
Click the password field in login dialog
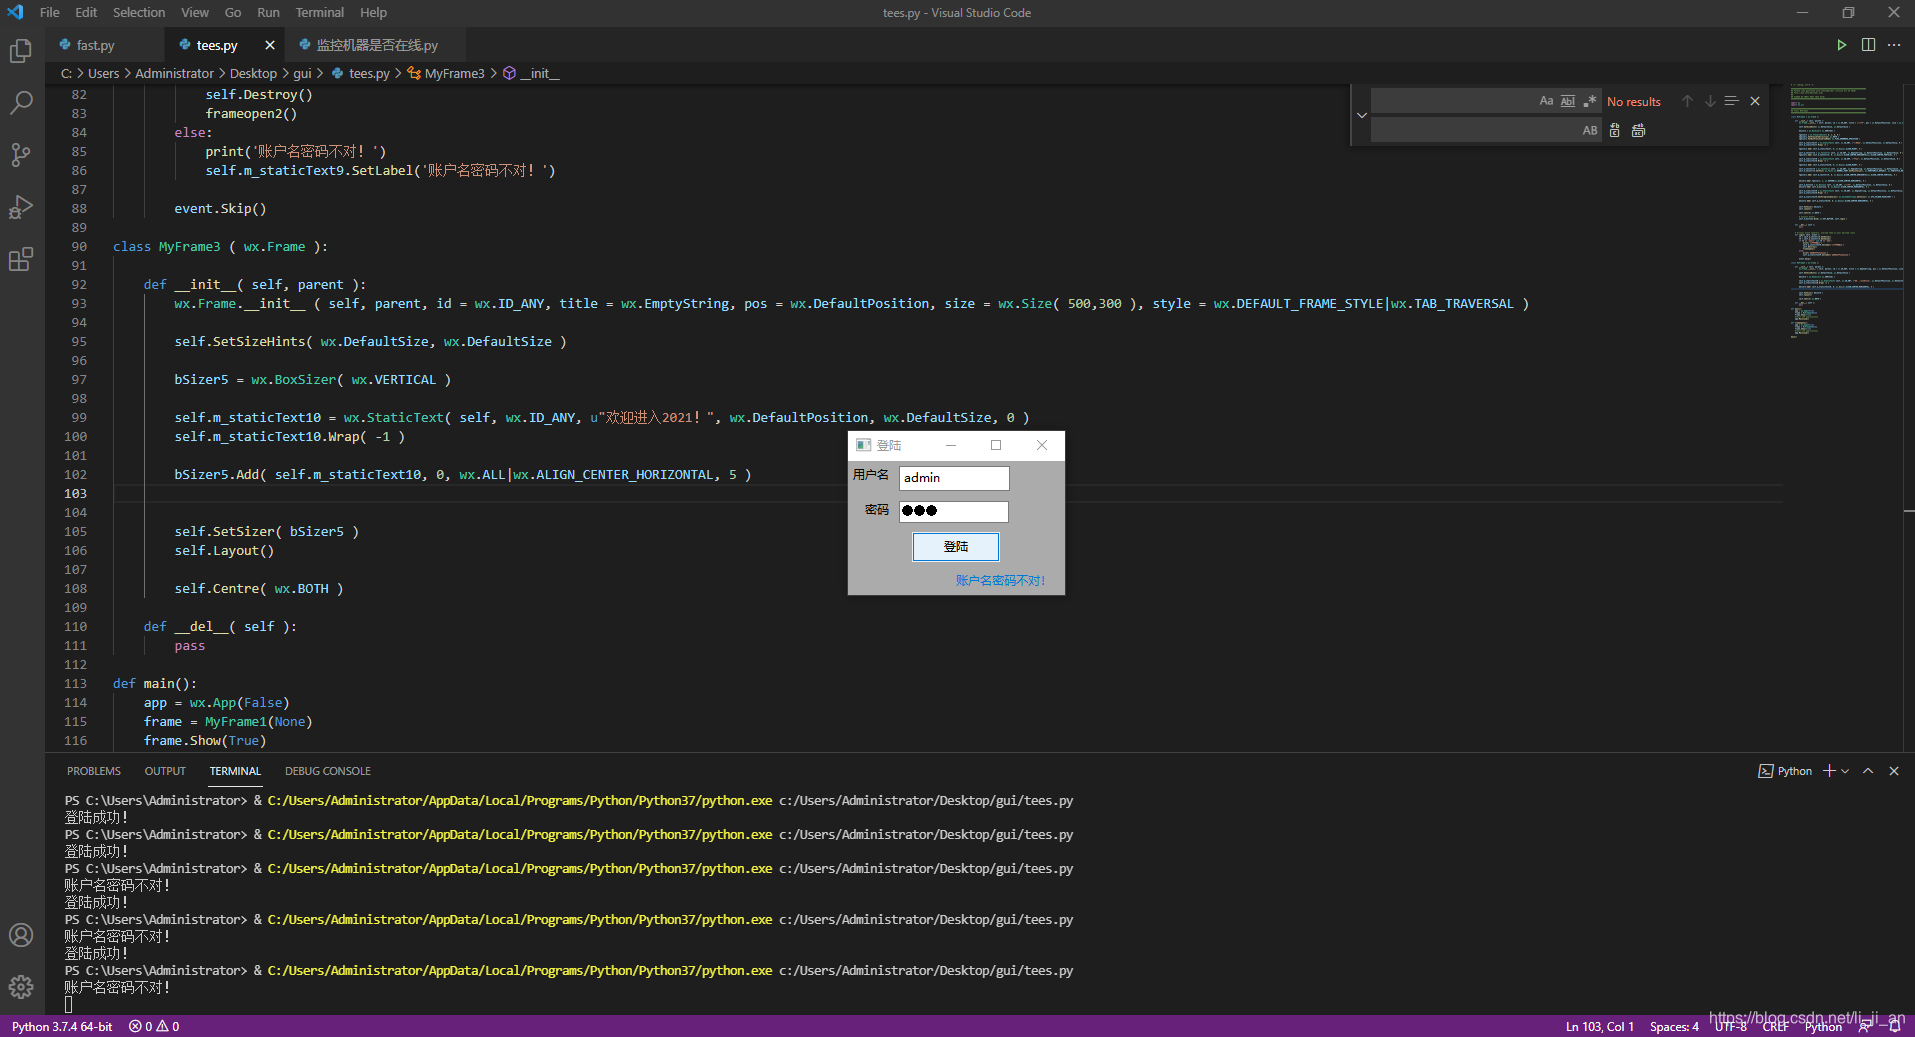[x=954, y=511]
